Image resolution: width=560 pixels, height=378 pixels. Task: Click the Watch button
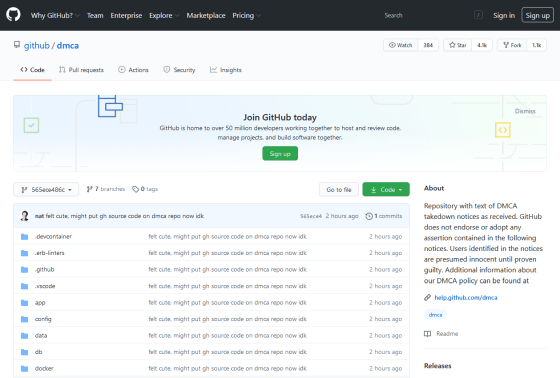400,45
